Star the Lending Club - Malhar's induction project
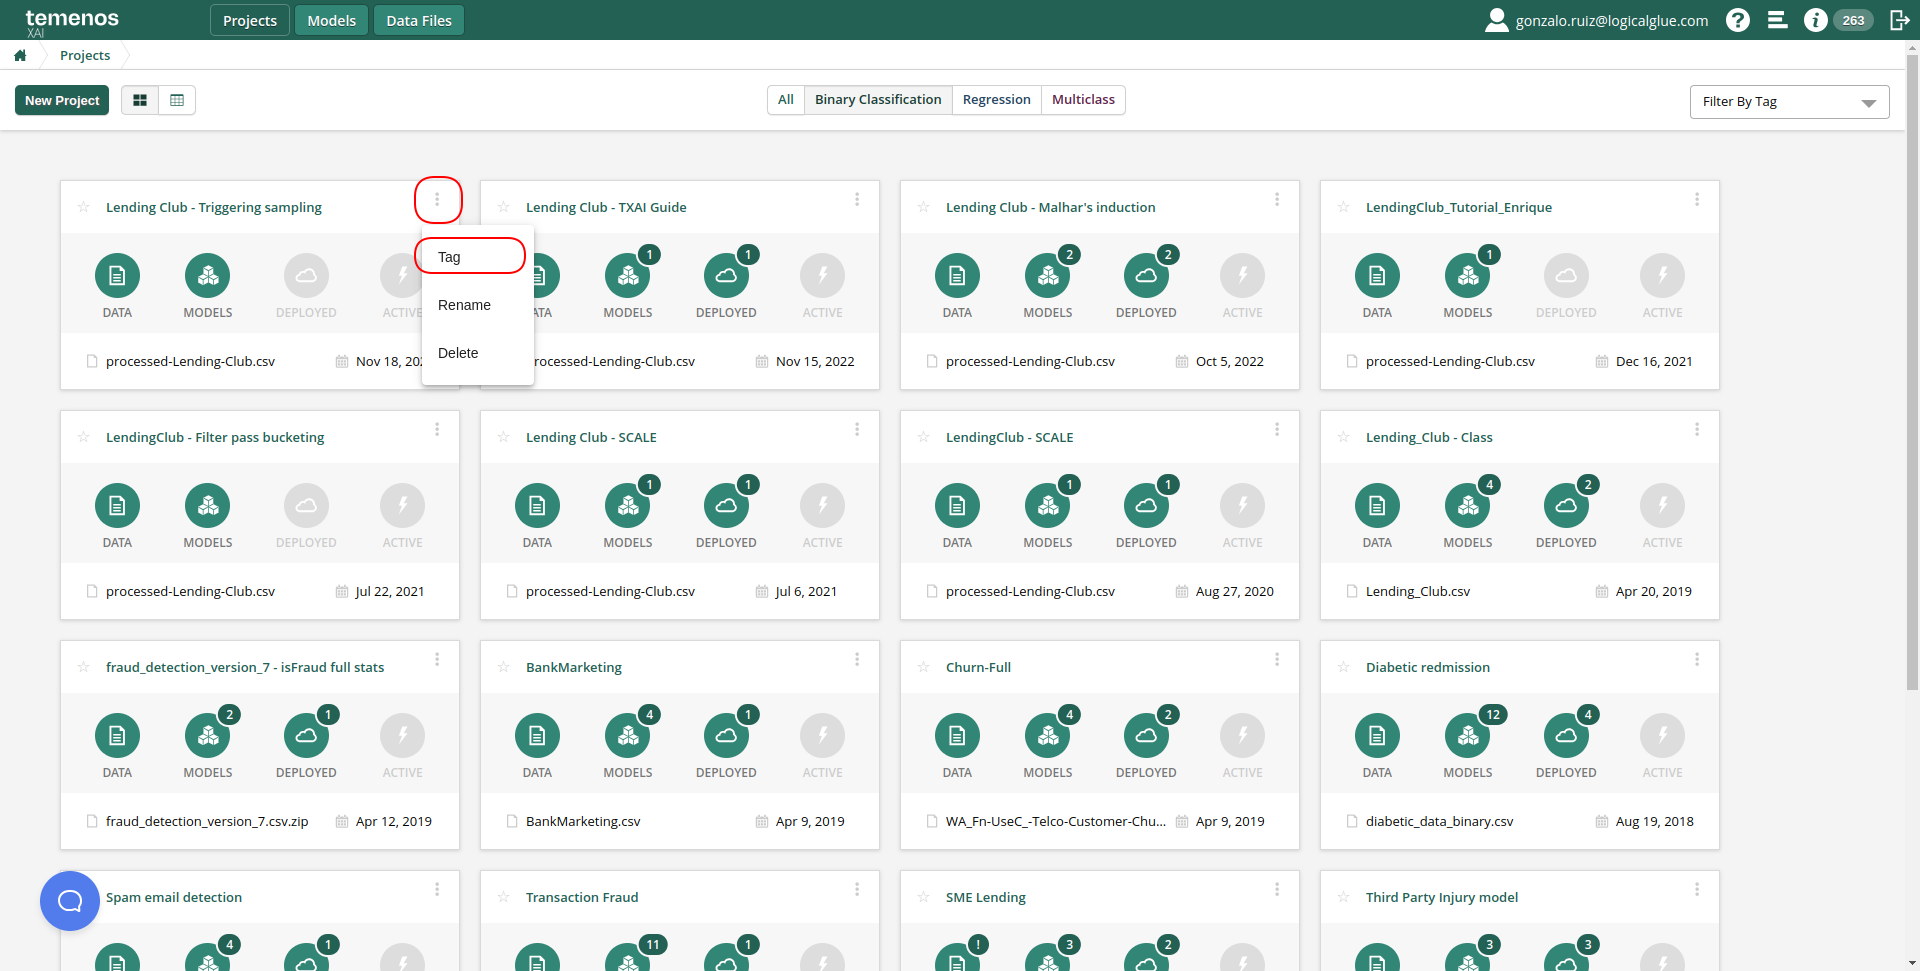Screen dimensions: 1920x971 pyautogui.click(x=924, y=207)
